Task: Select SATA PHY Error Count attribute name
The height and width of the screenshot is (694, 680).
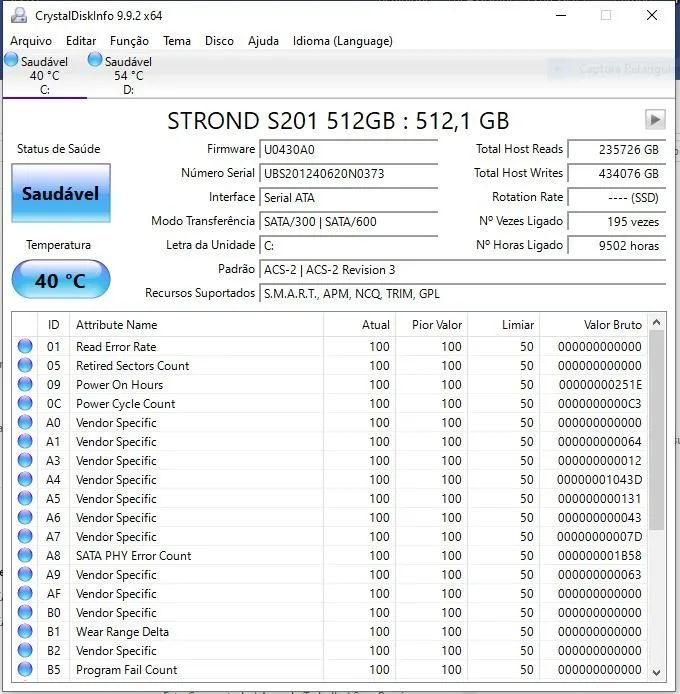Action: tap(133, 556)
